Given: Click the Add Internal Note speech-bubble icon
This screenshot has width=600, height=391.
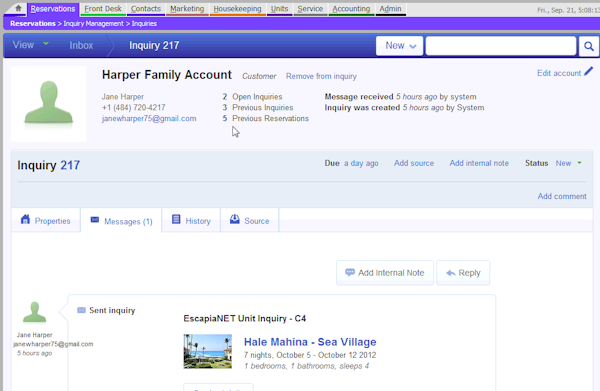Looking at the screenshot, I should coord(350,272).
